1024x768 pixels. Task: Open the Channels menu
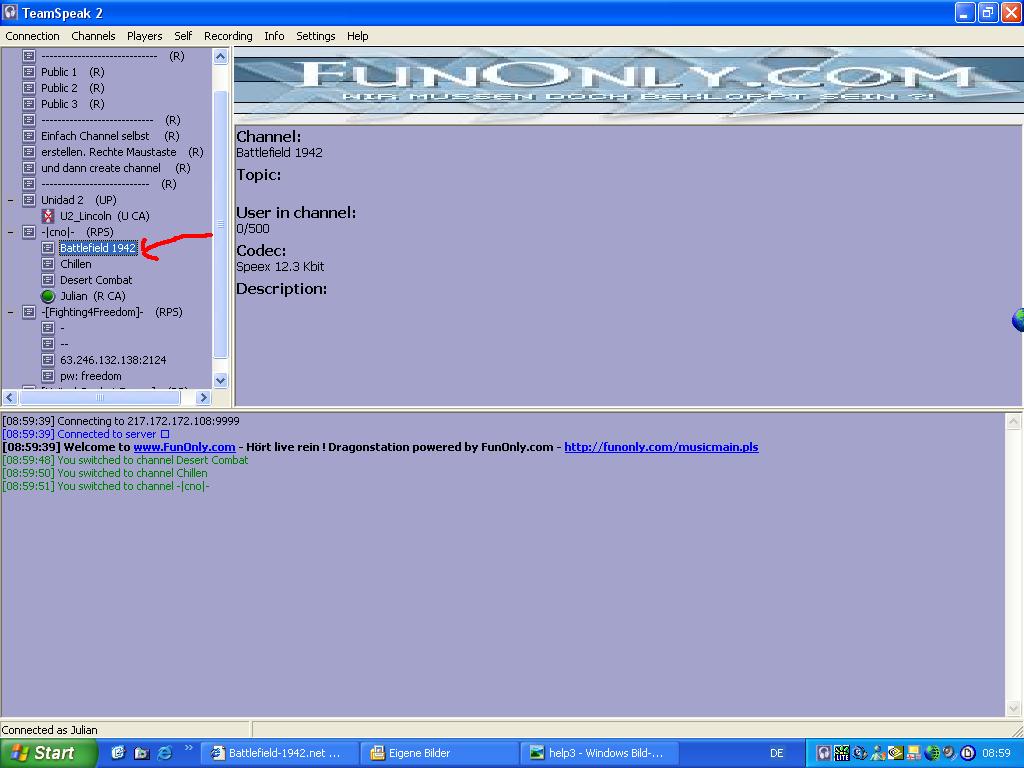[x=93, y=36]
